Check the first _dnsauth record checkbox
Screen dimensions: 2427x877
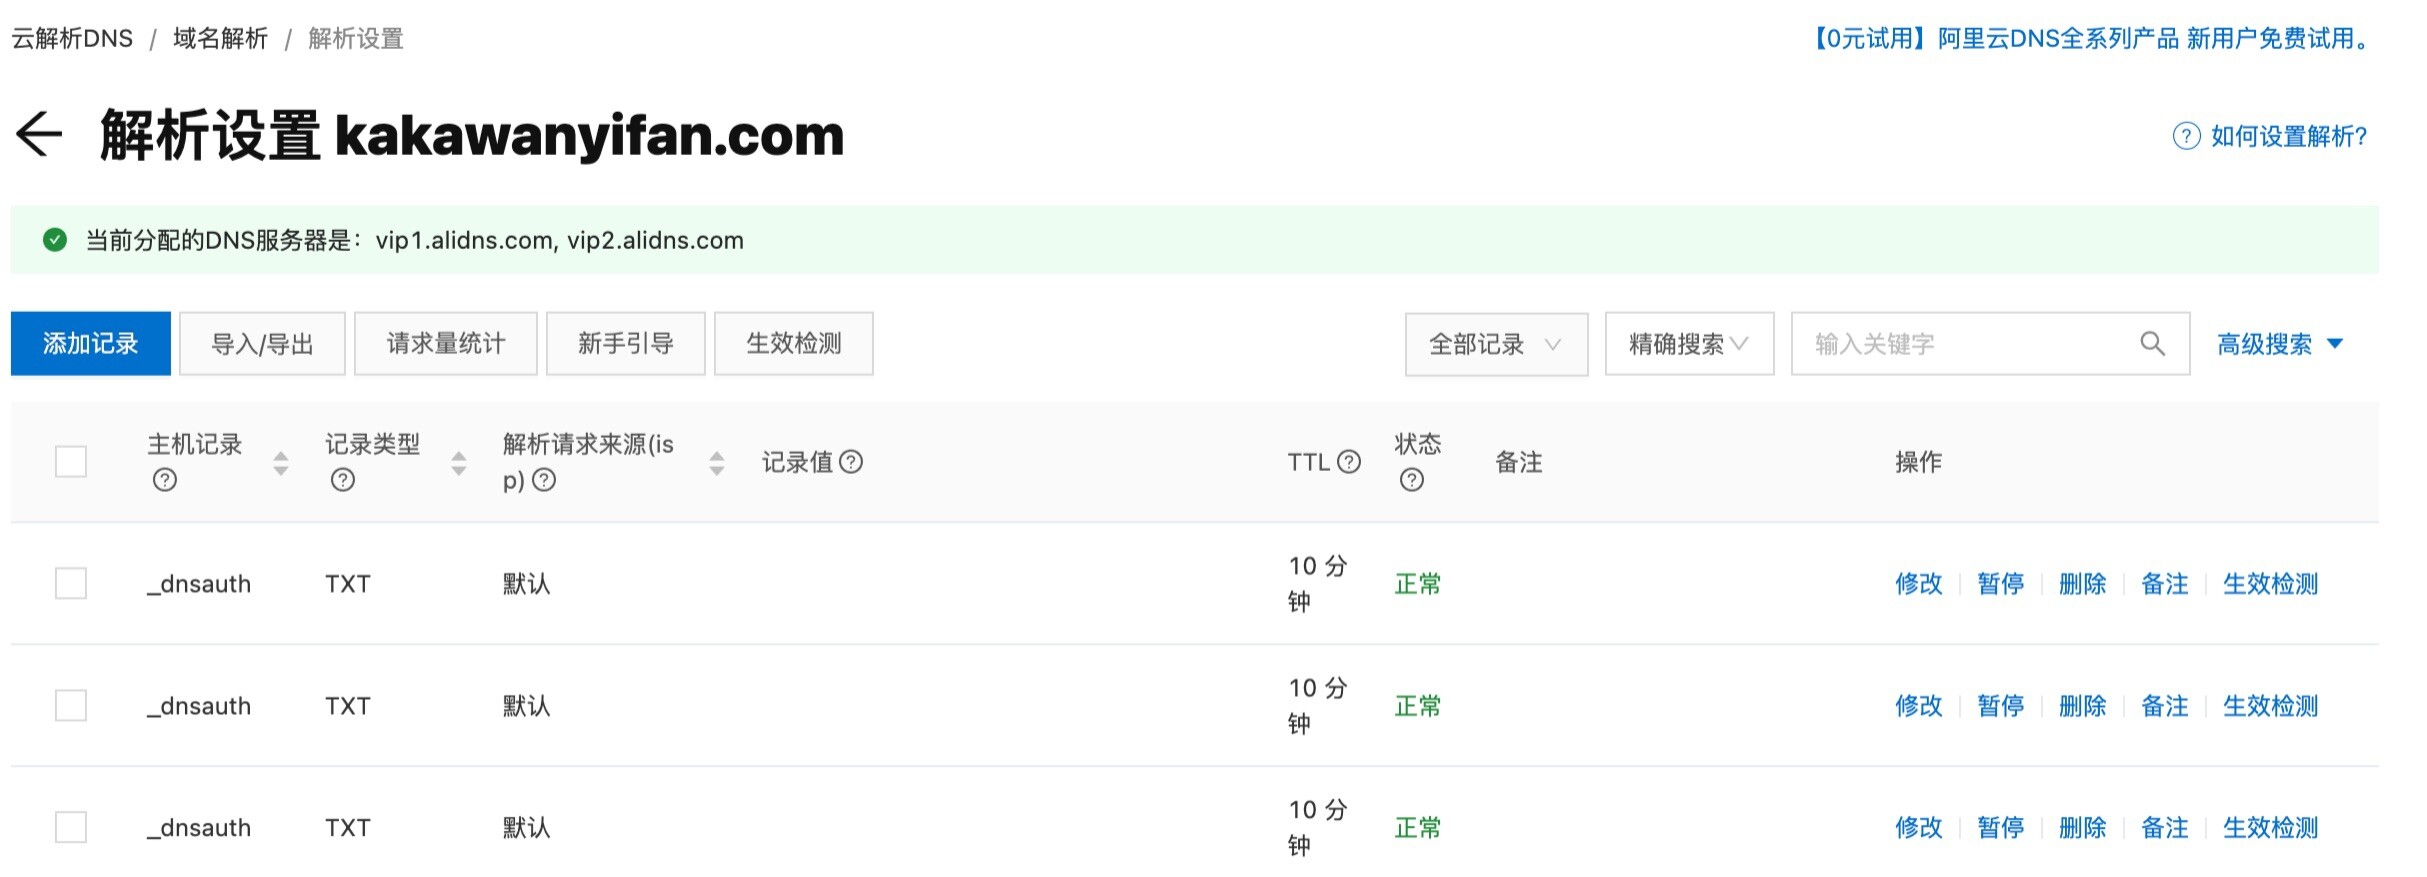[x=71, y=584]
